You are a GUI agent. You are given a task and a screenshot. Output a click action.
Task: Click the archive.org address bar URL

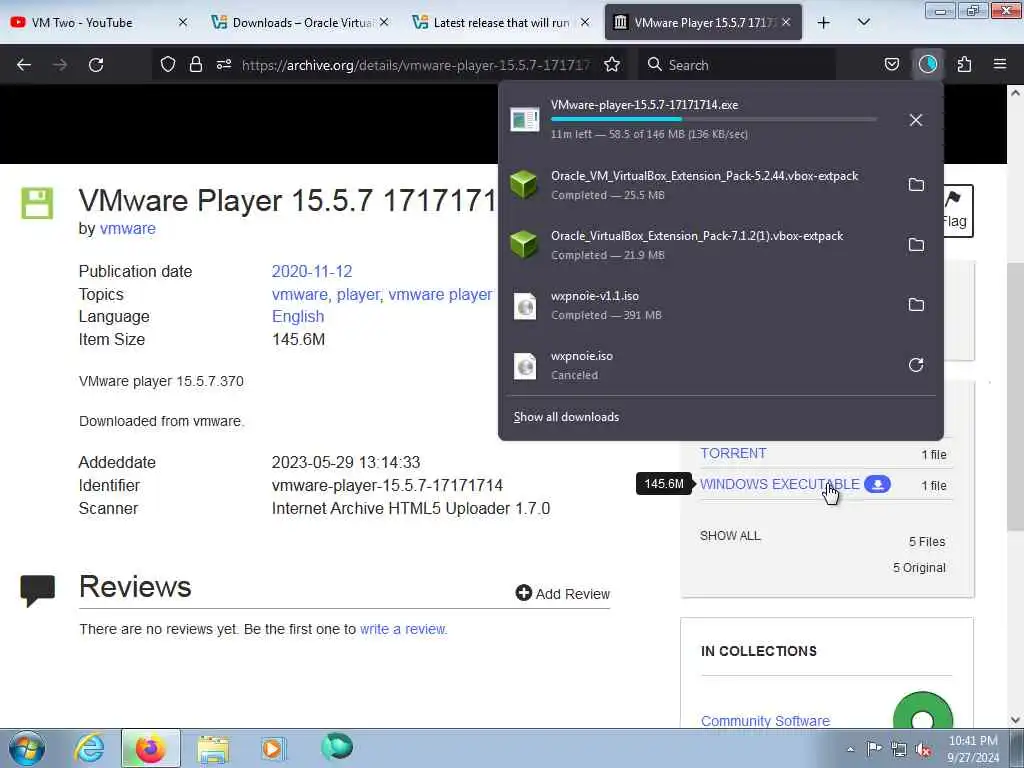pos(416,65)
